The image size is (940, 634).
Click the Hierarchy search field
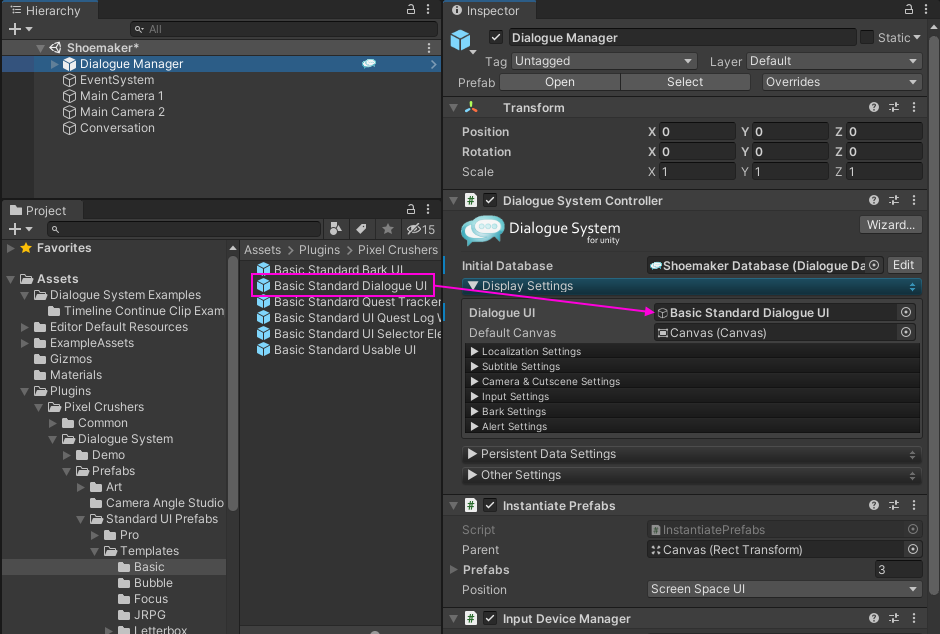coord(284,29)
